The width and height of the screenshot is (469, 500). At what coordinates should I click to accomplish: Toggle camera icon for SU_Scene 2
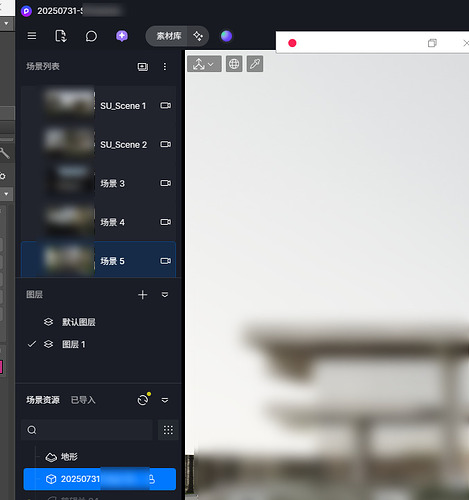(166, 144)
